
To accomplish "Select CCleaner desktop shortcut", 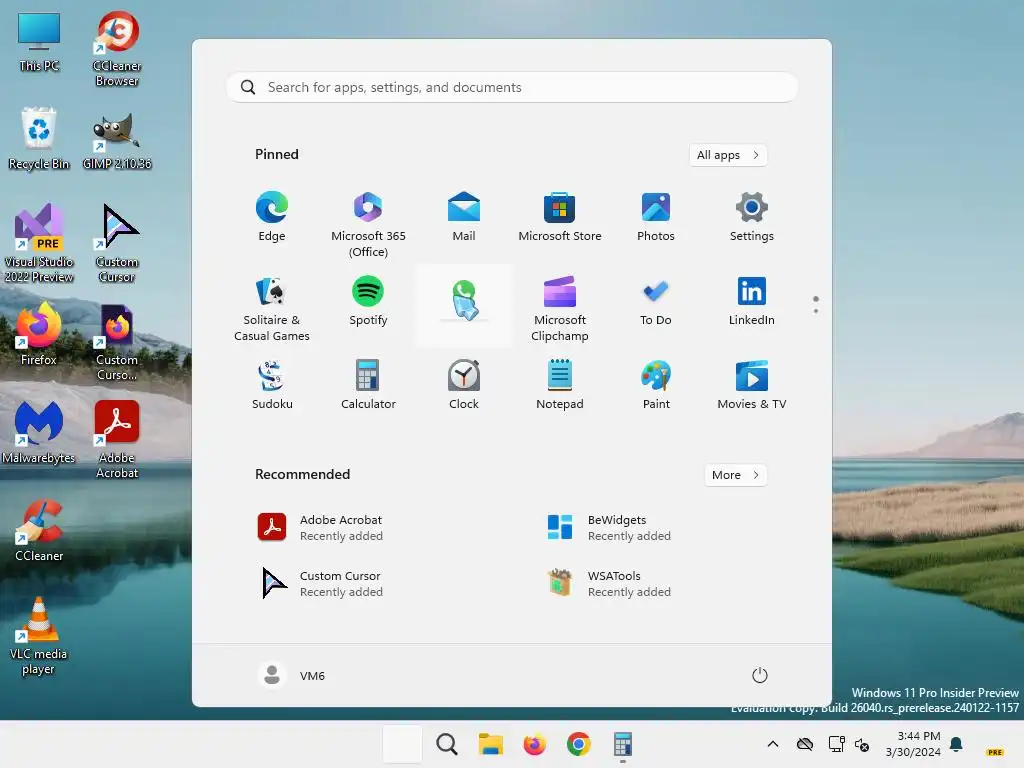I will click(39, 530).
